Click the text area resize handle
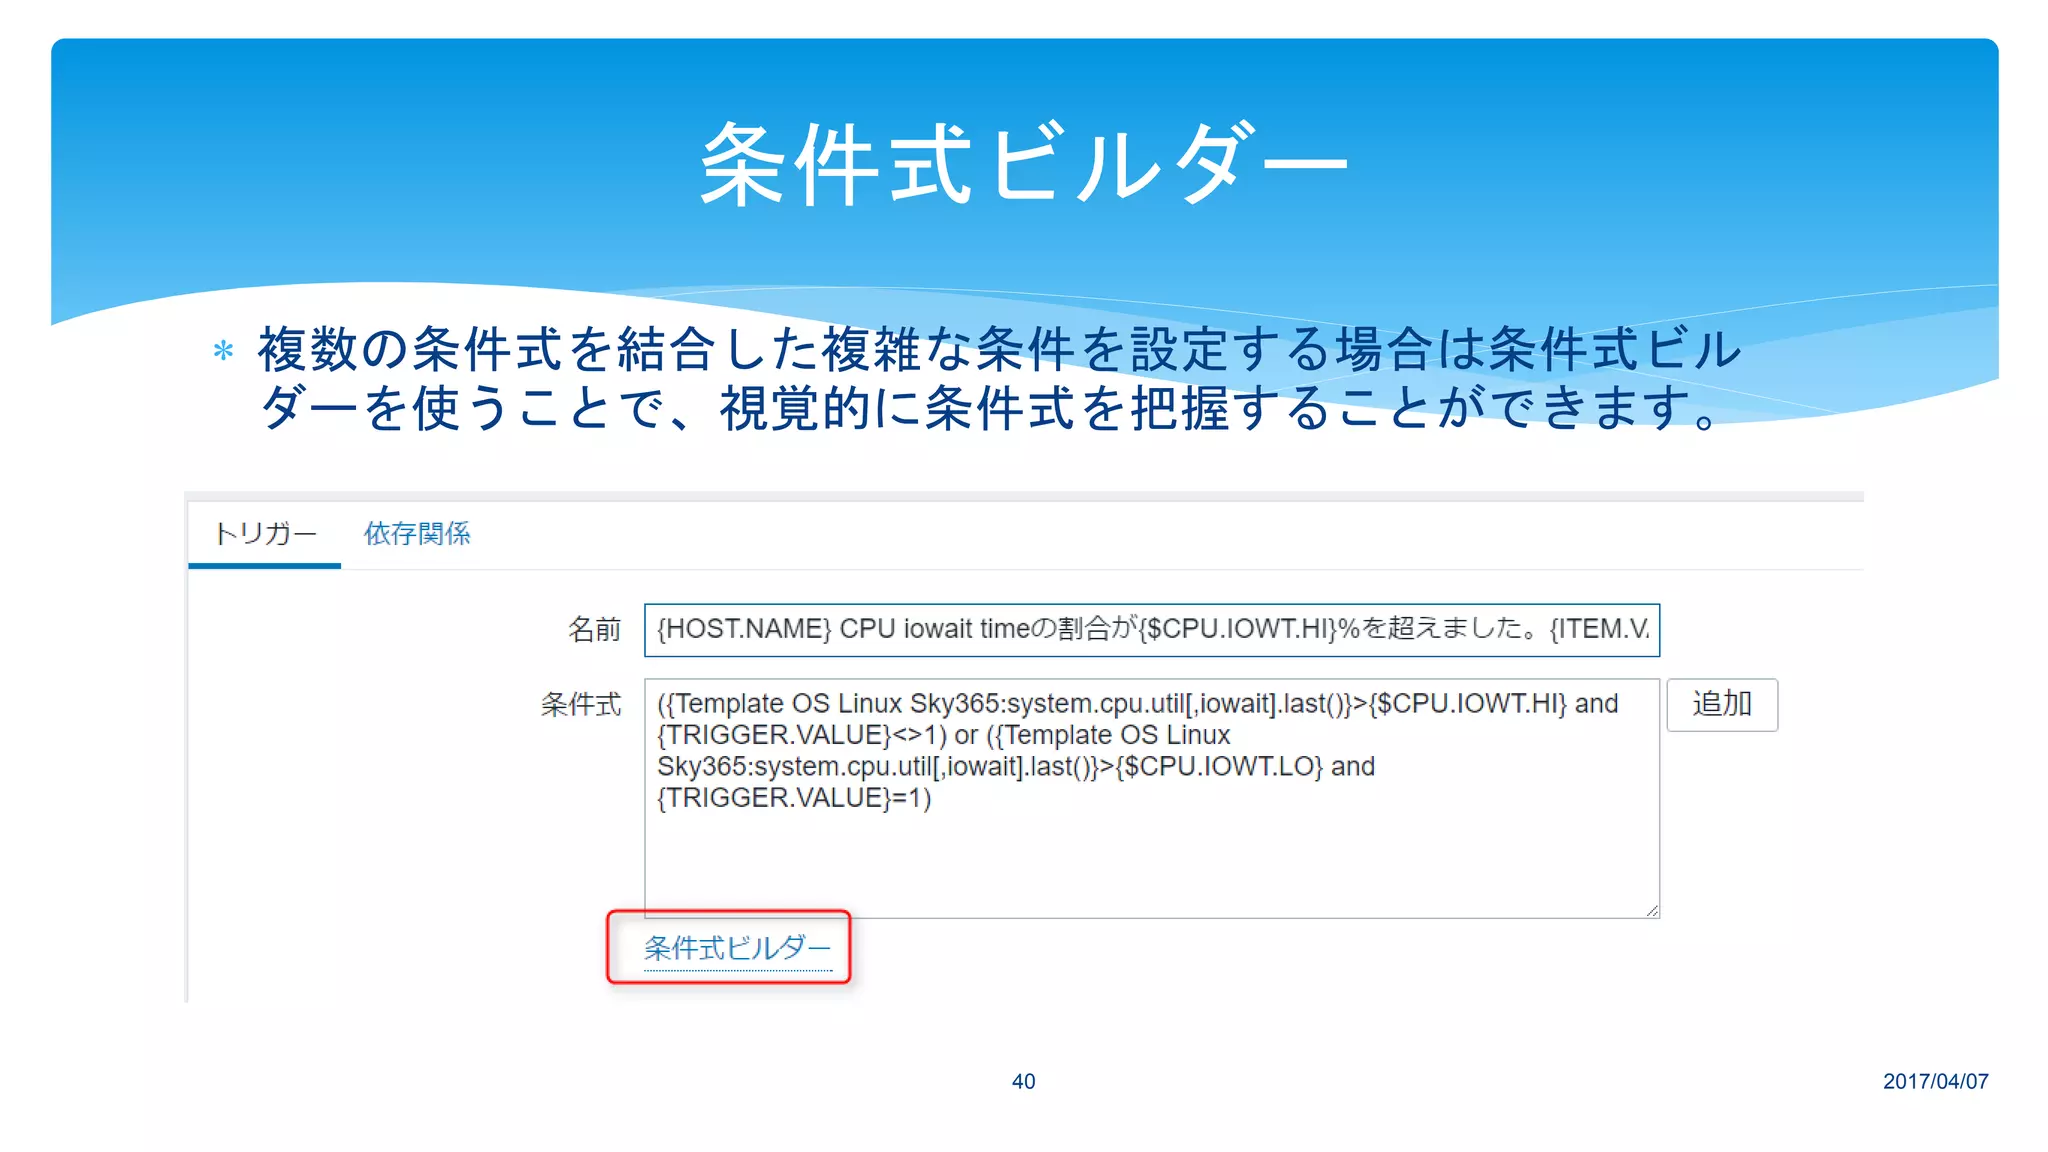 1651,910
